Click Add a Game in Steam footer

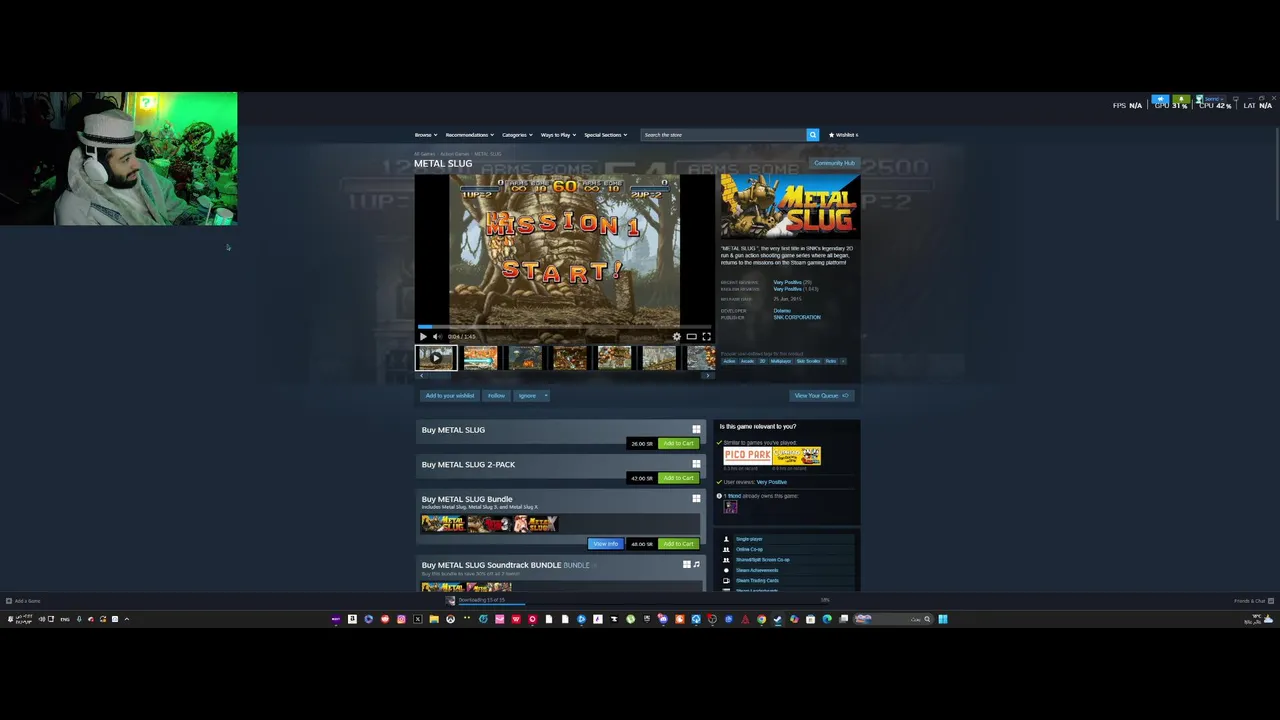pyautogui.click(x=23, y=601)
